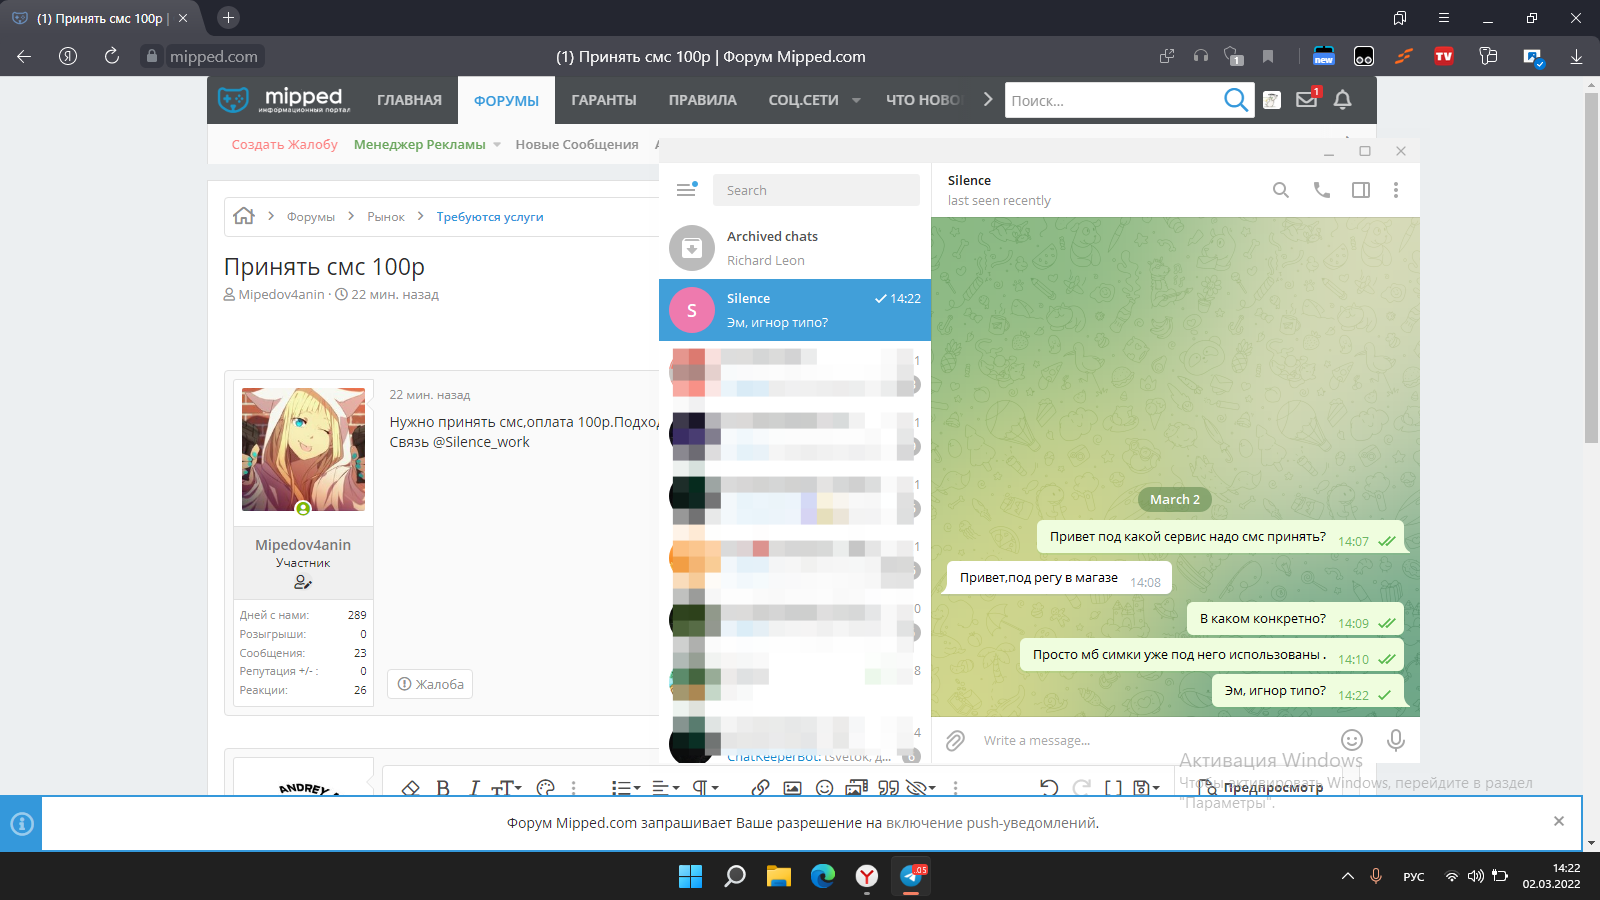Open the Yandex home button
1600x900 pixels.
point(68,56)
